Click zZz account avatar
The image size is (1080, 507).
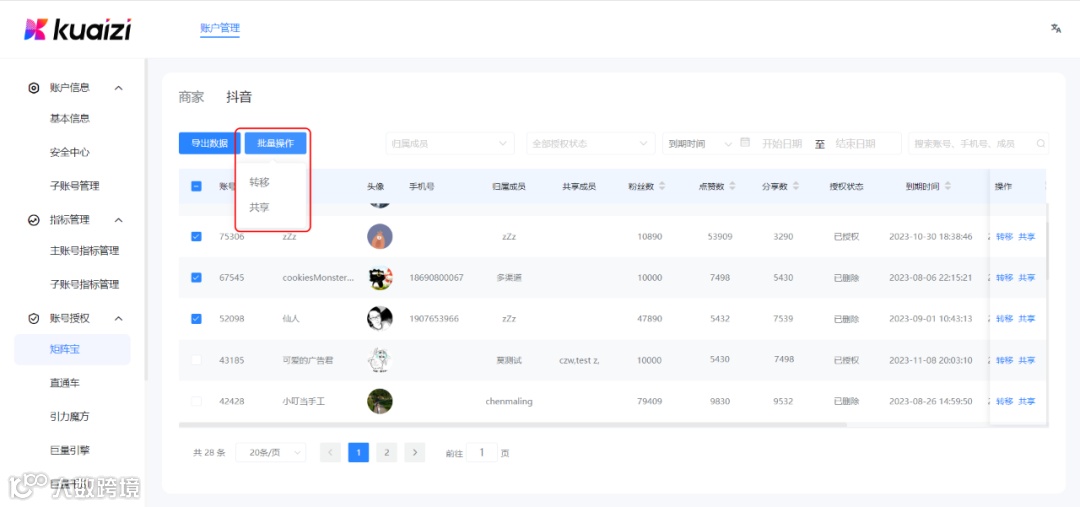click(x=380, y=236)
